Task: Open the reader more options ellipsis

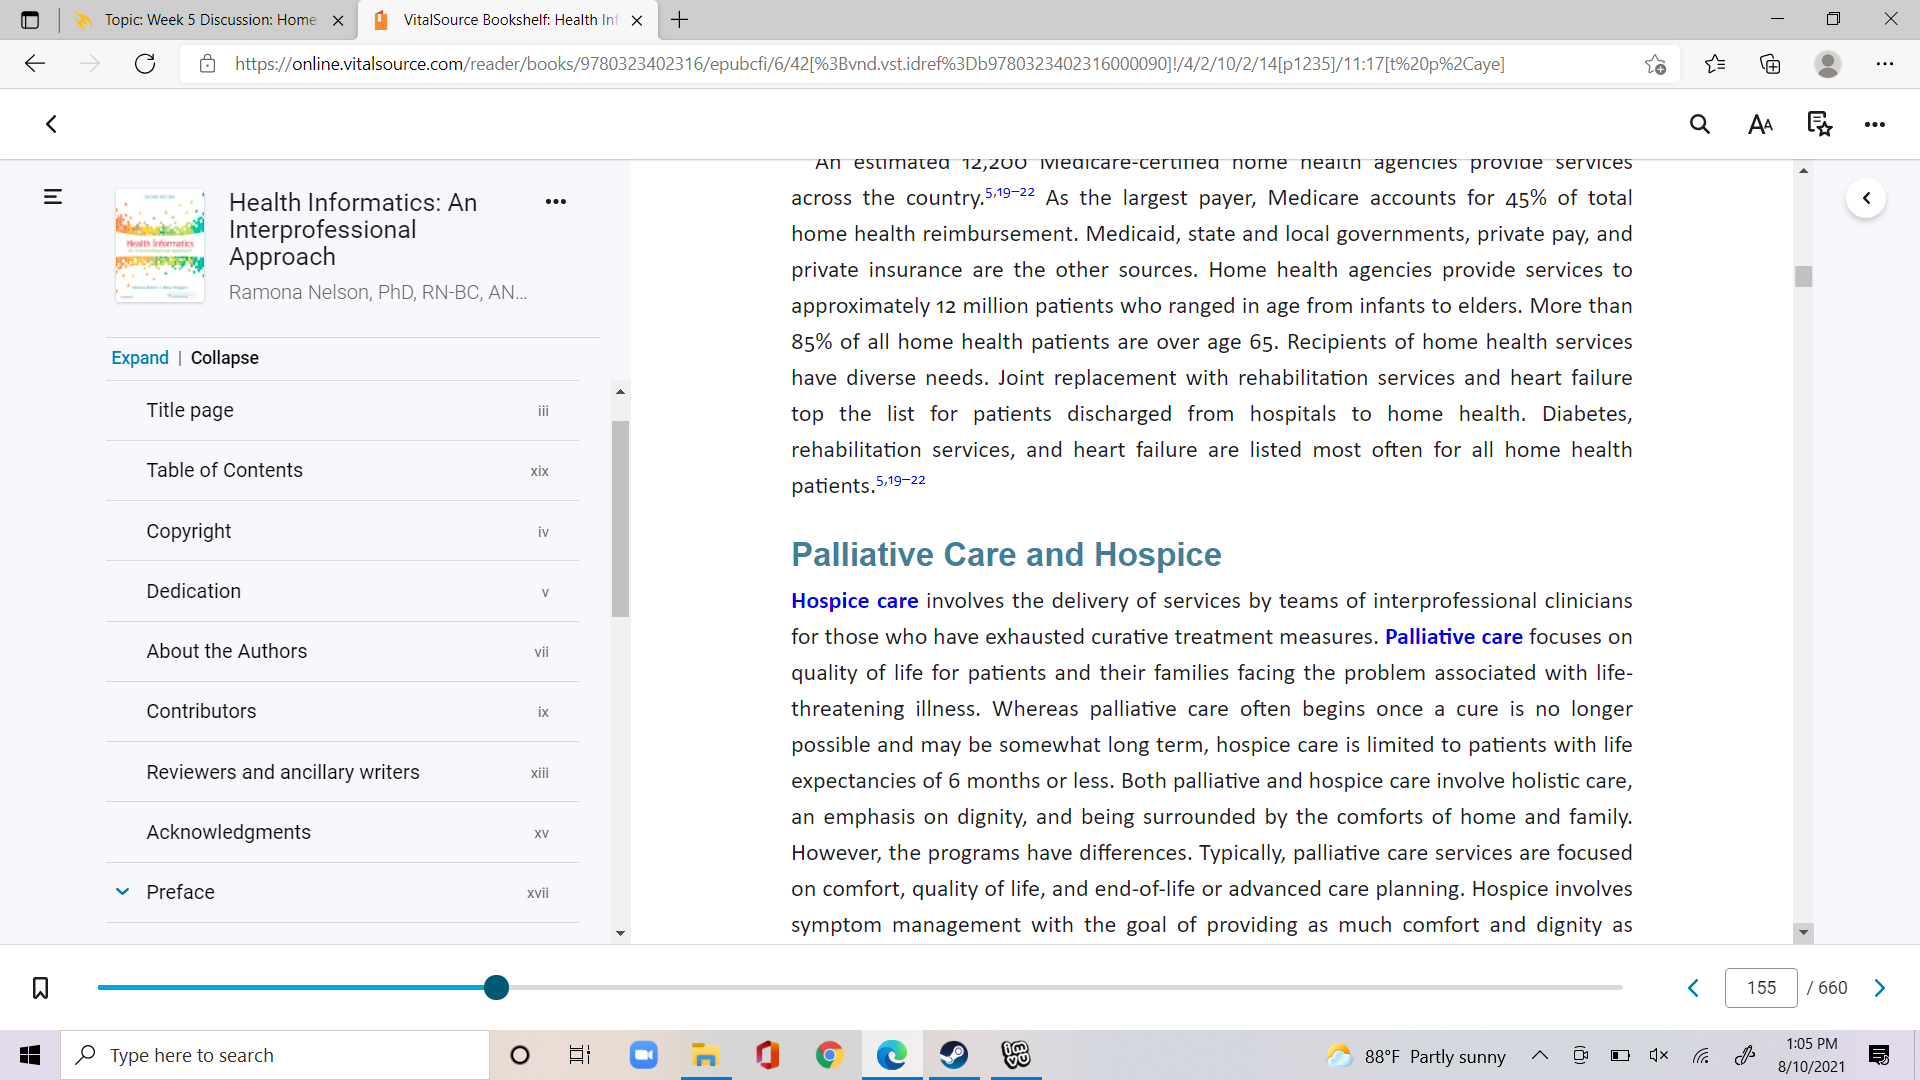Action: pyautogui.click(x=1875, y=124)
